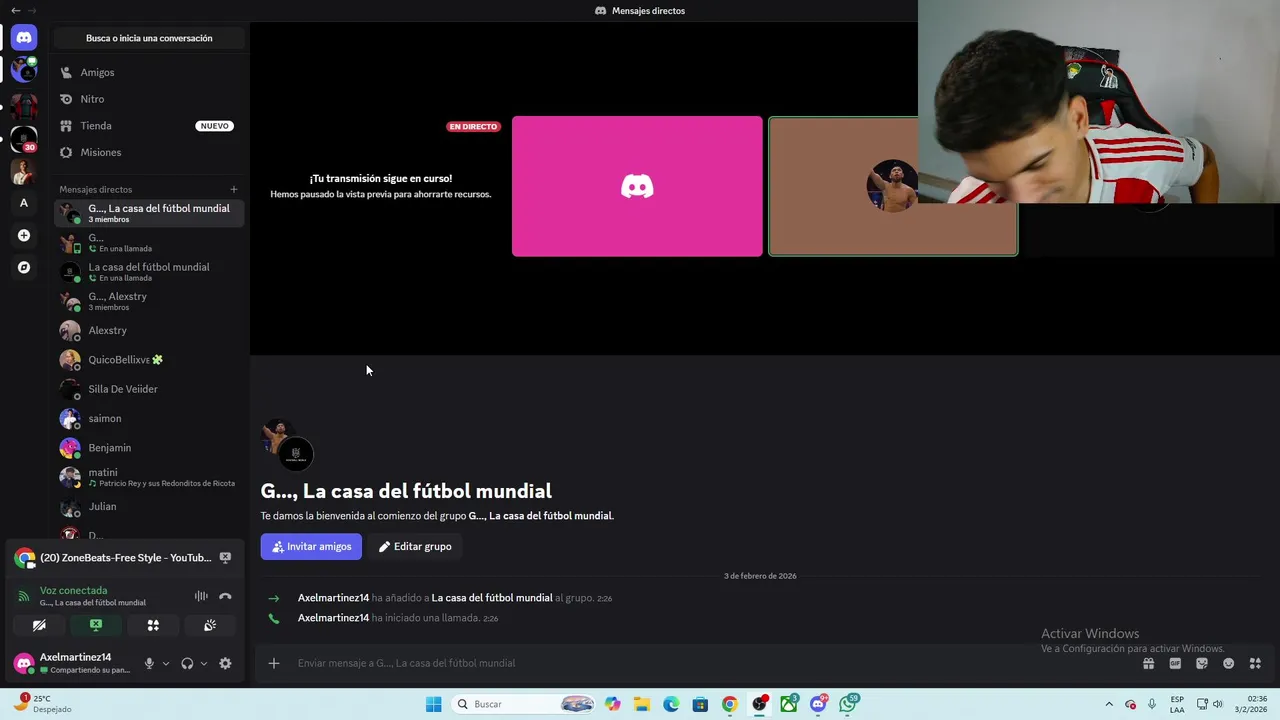1280x720 pixels.
Task: Open emoji picker
Action: [x=1228, y=663]
